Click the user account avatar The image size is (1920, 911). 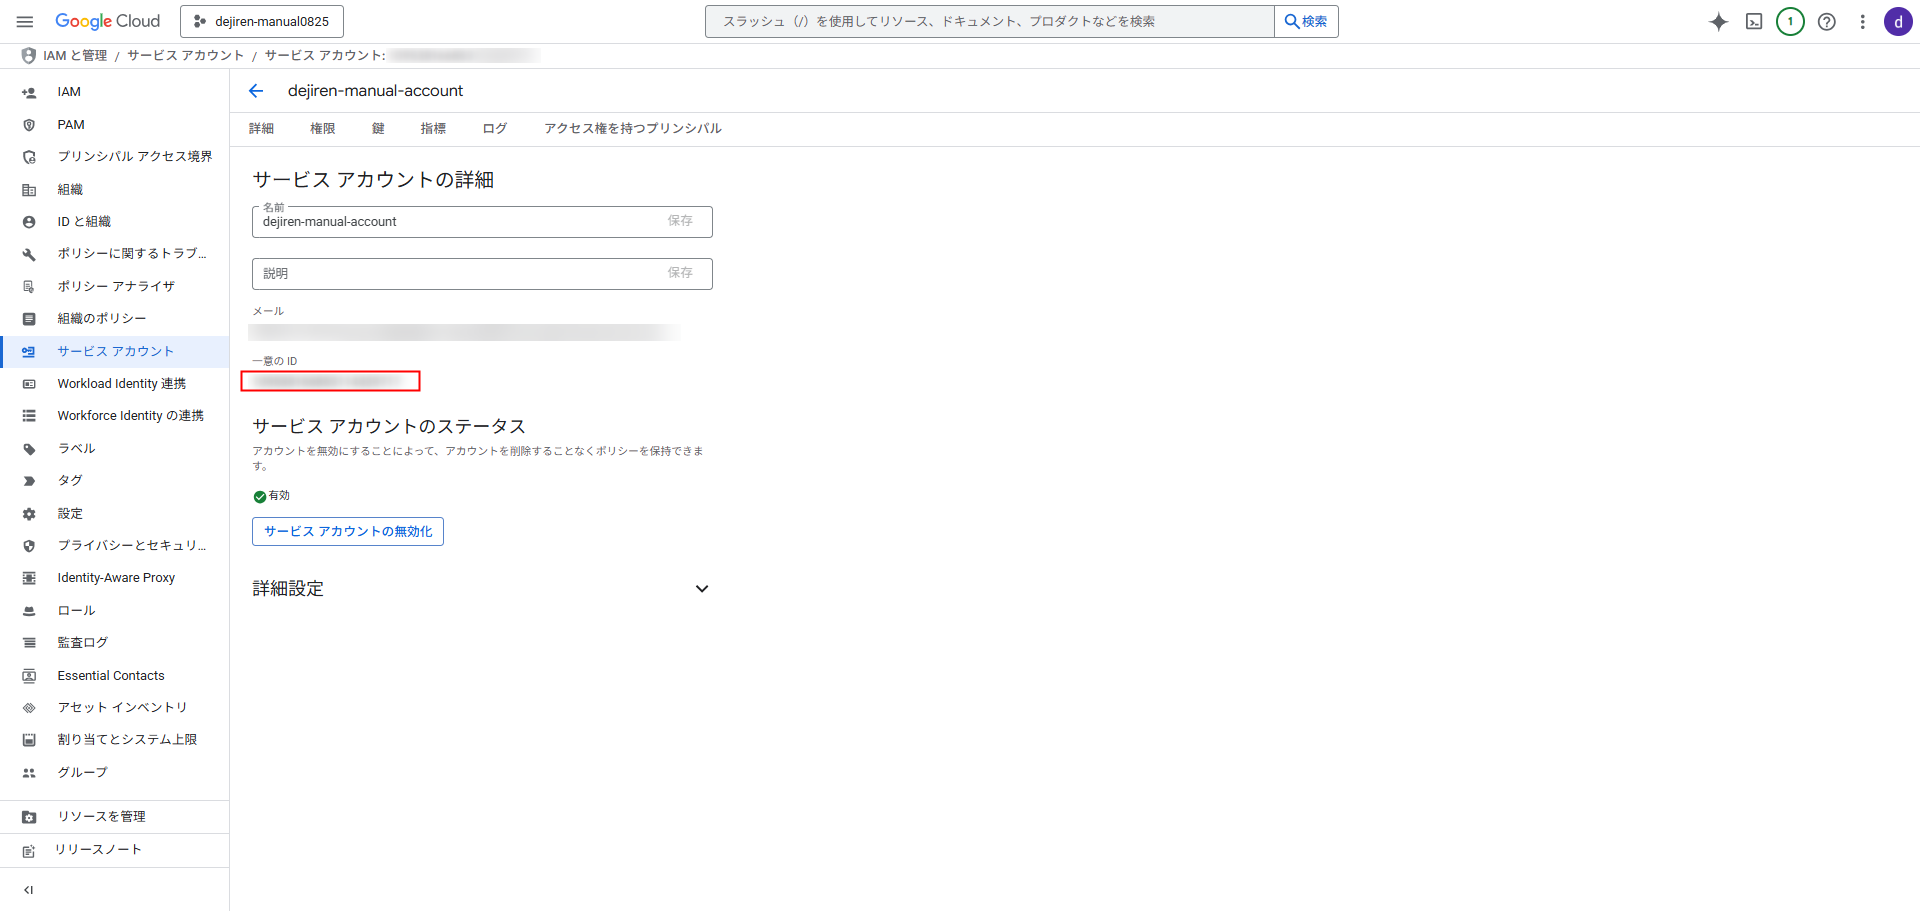click(1897, 22)
